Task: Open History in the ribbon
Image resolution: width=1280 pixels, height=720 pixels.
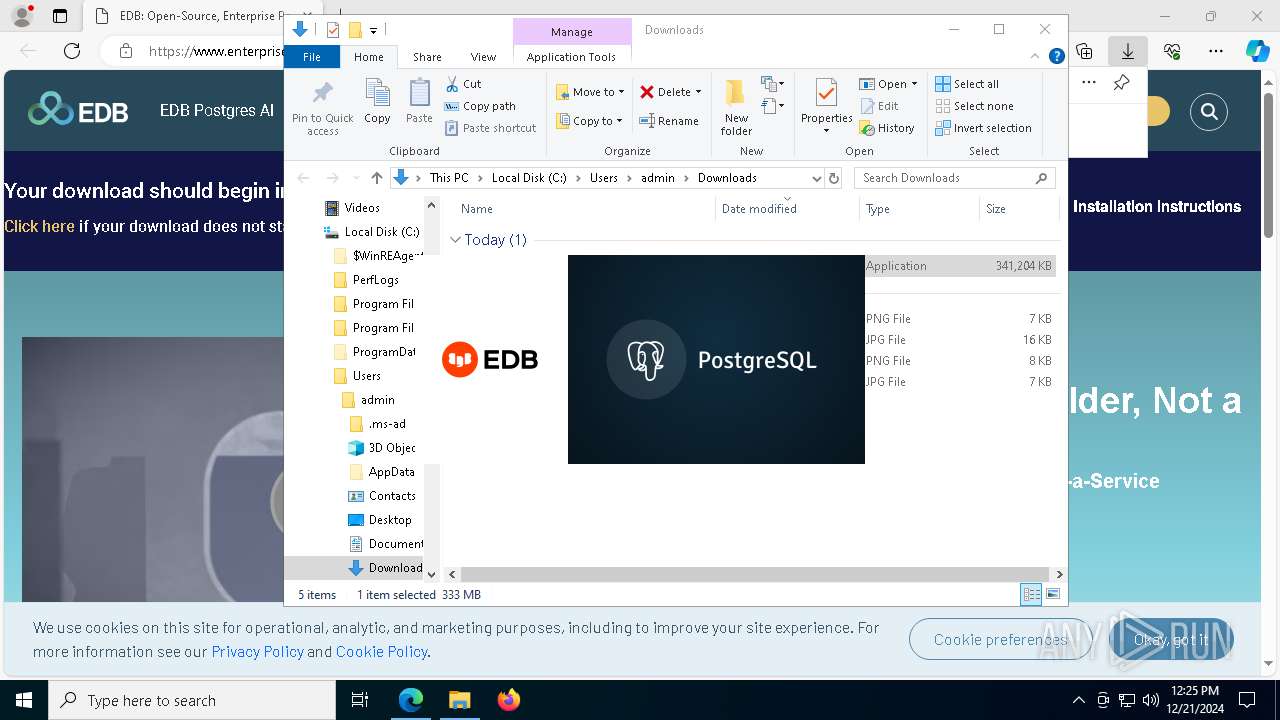Action: (x=887, y=128)
